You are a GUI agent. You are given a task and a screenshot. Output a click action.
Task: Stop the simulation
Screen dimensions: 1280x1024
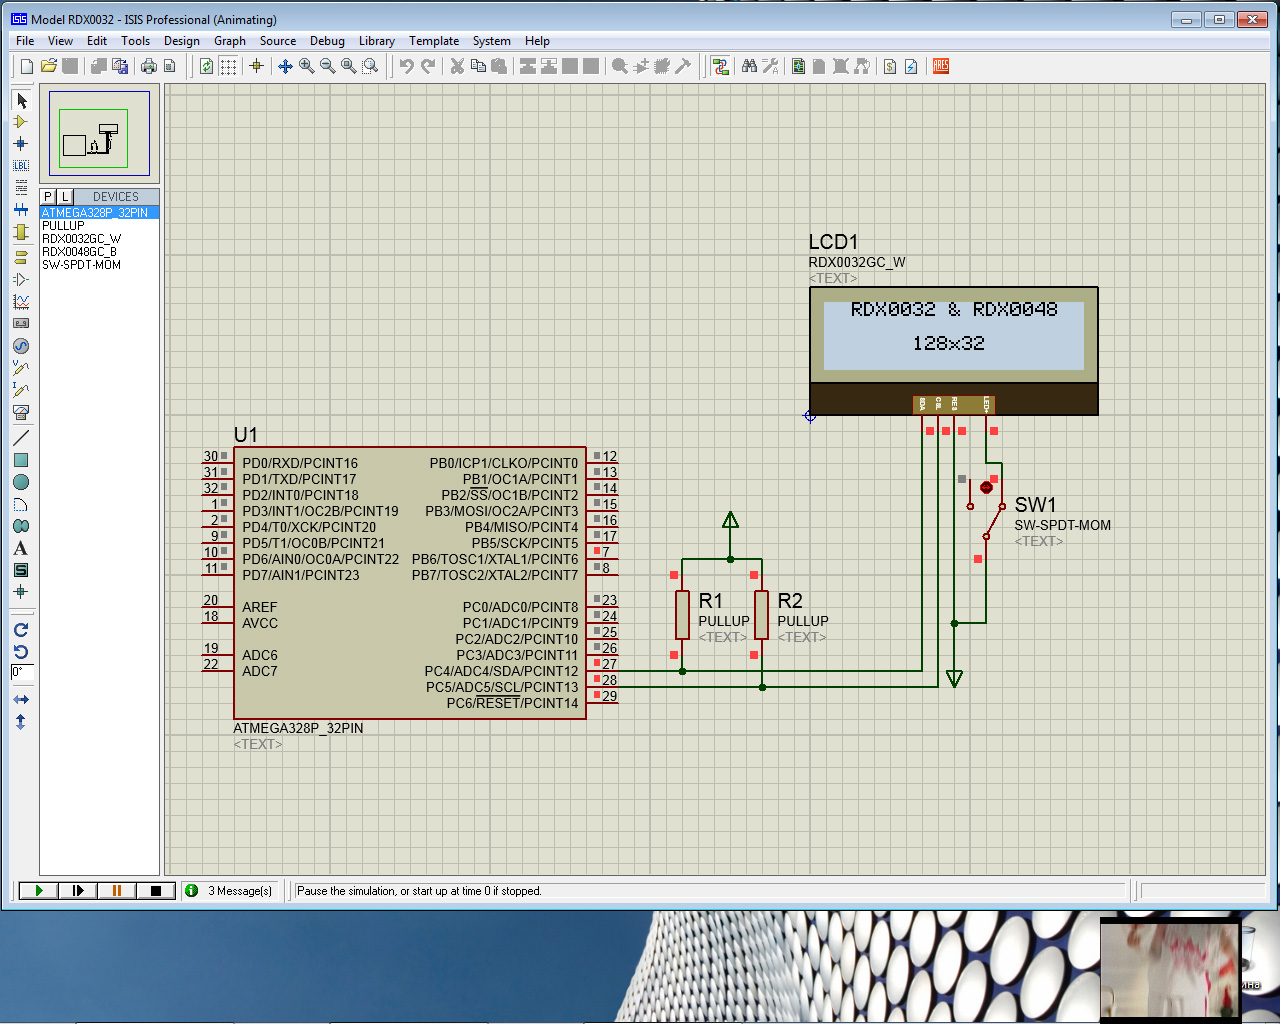point(155,890)
